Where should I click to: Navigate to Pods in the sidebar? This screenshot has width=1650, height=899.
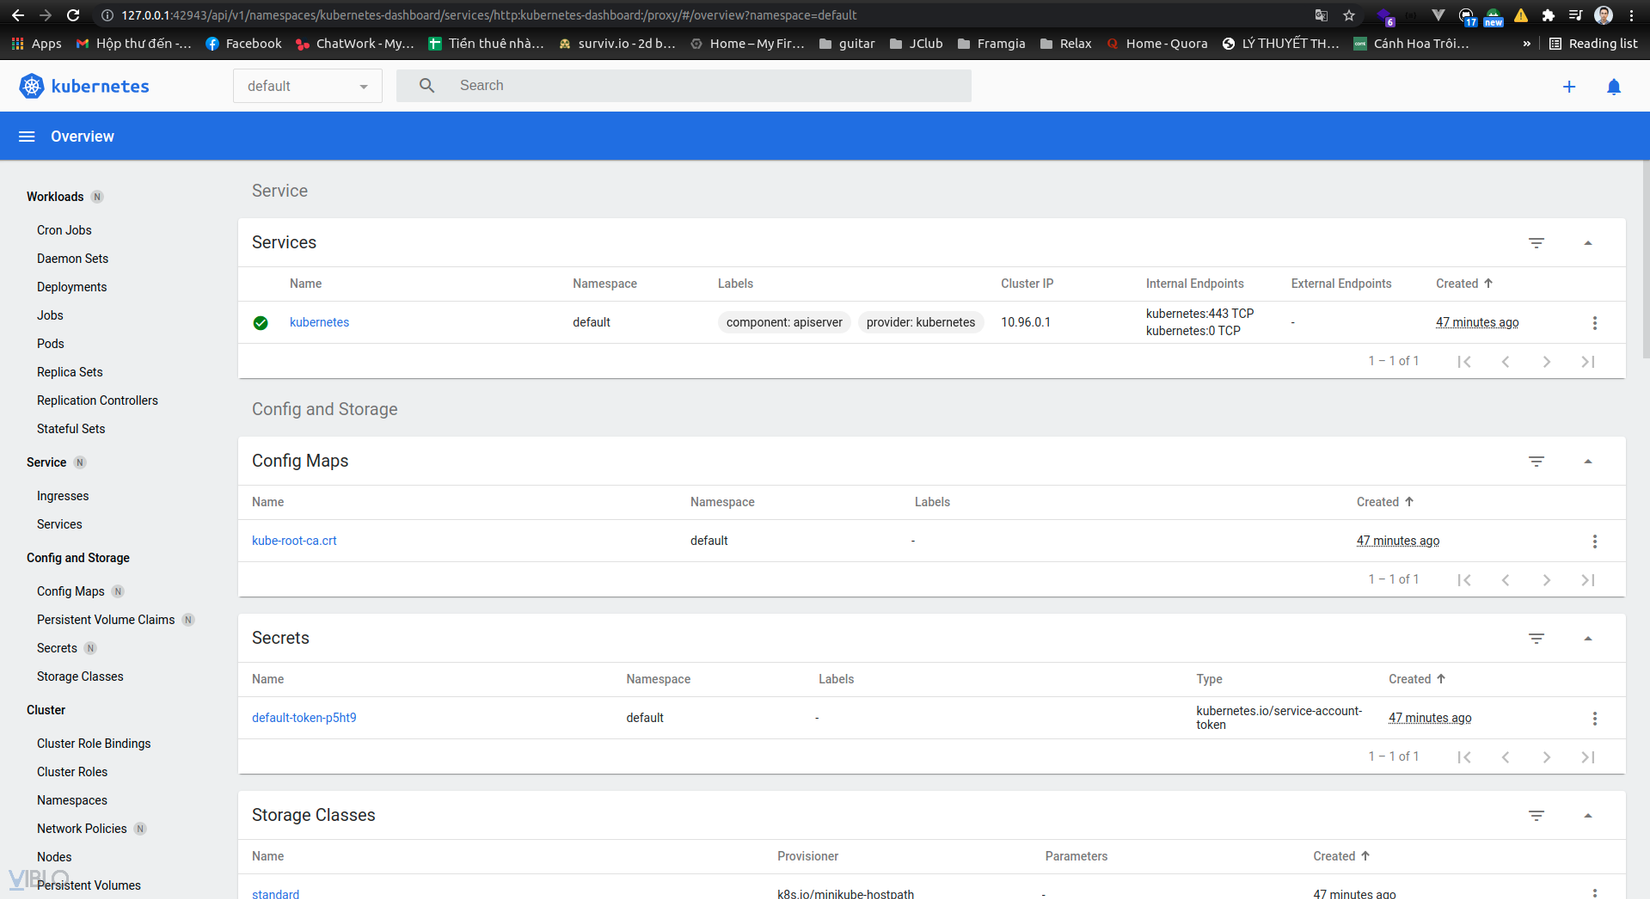[50, 344]
